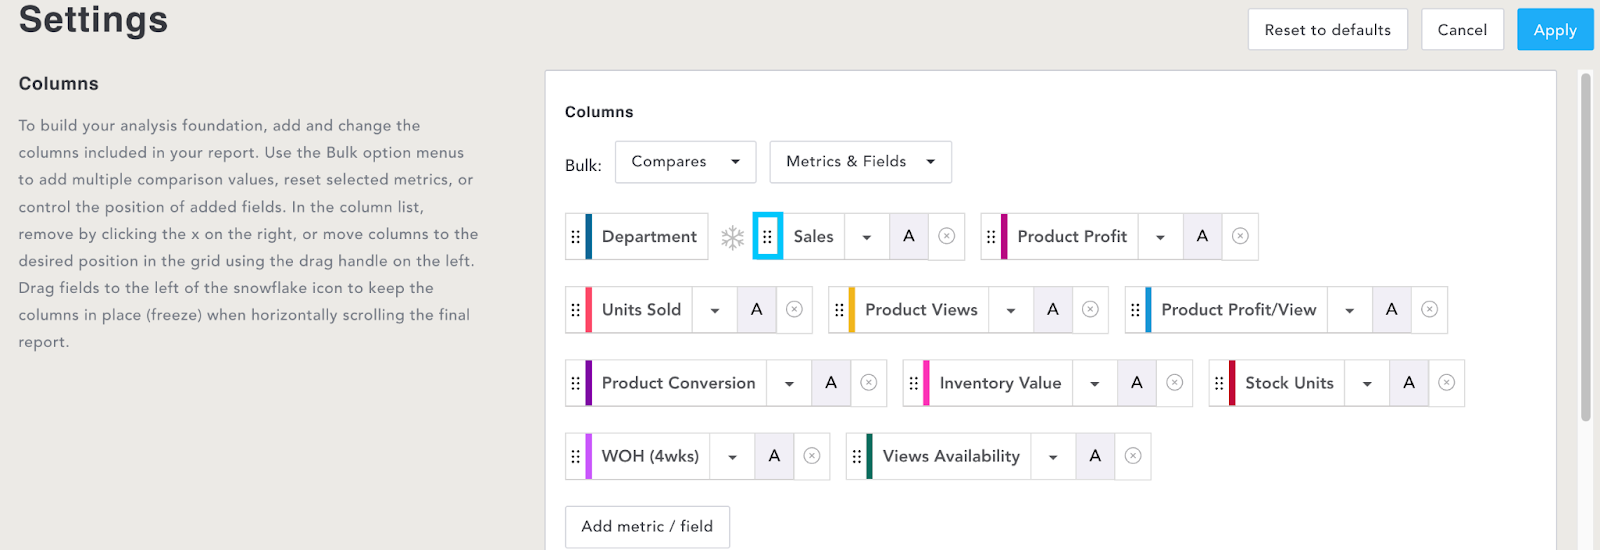Open the Compares bulk dropdown
This screenshot has height=550, width=1600.
point(686,162)
